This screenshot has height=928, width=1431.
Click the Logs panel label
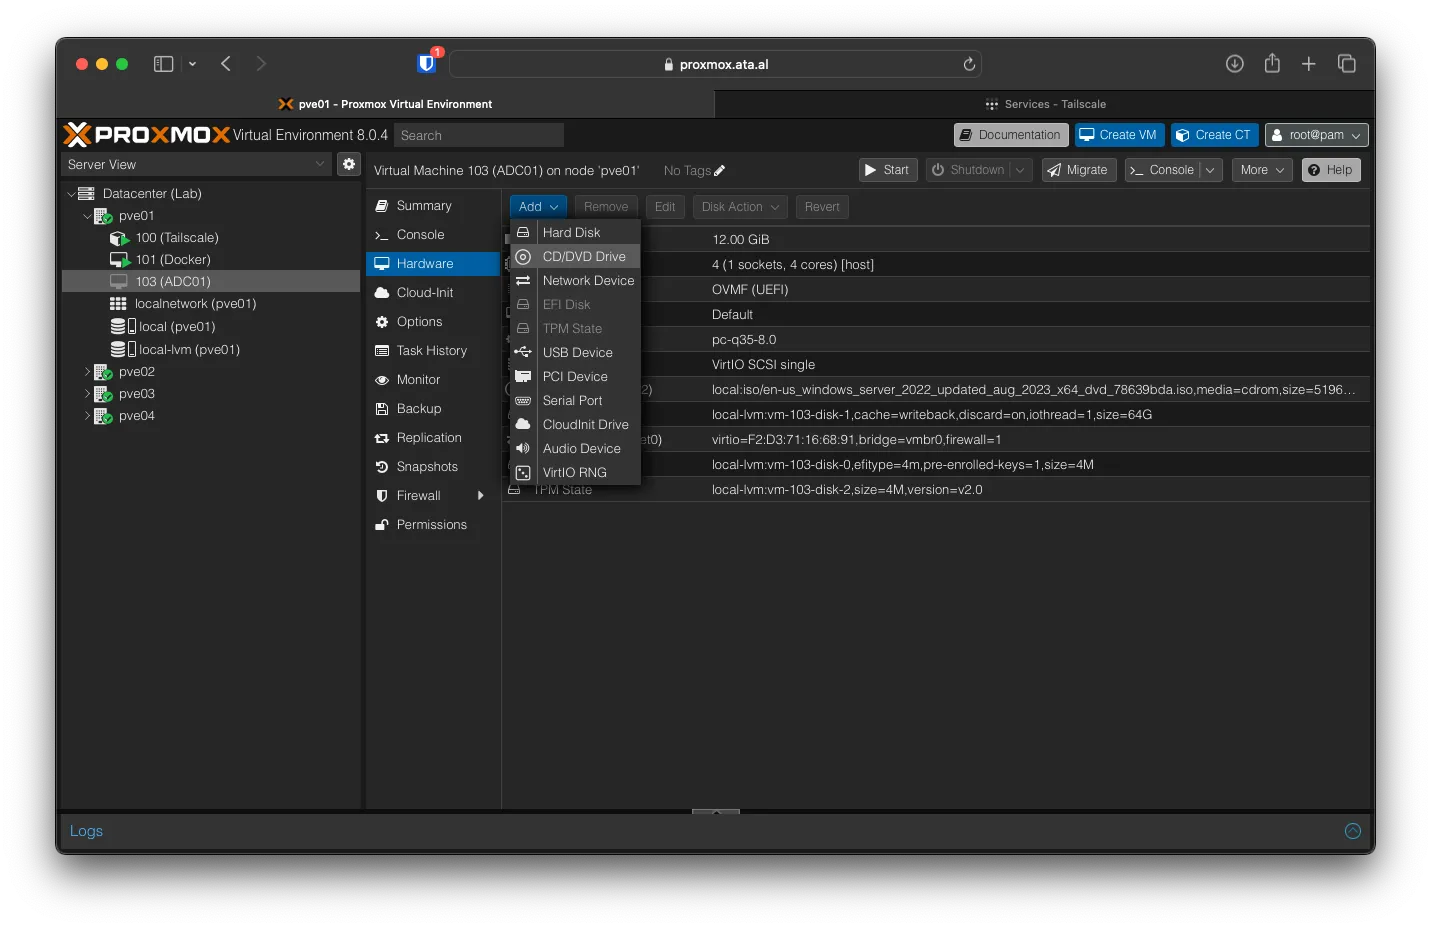click(x=86, y=831)
